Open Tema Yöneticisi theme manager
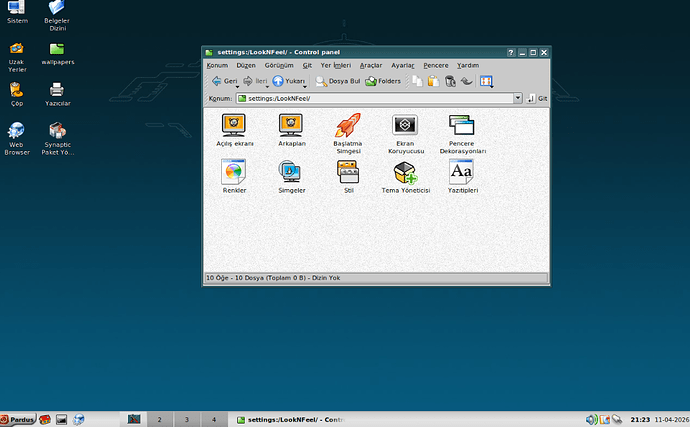The image size is (690, 427). [x=405, y=173]
